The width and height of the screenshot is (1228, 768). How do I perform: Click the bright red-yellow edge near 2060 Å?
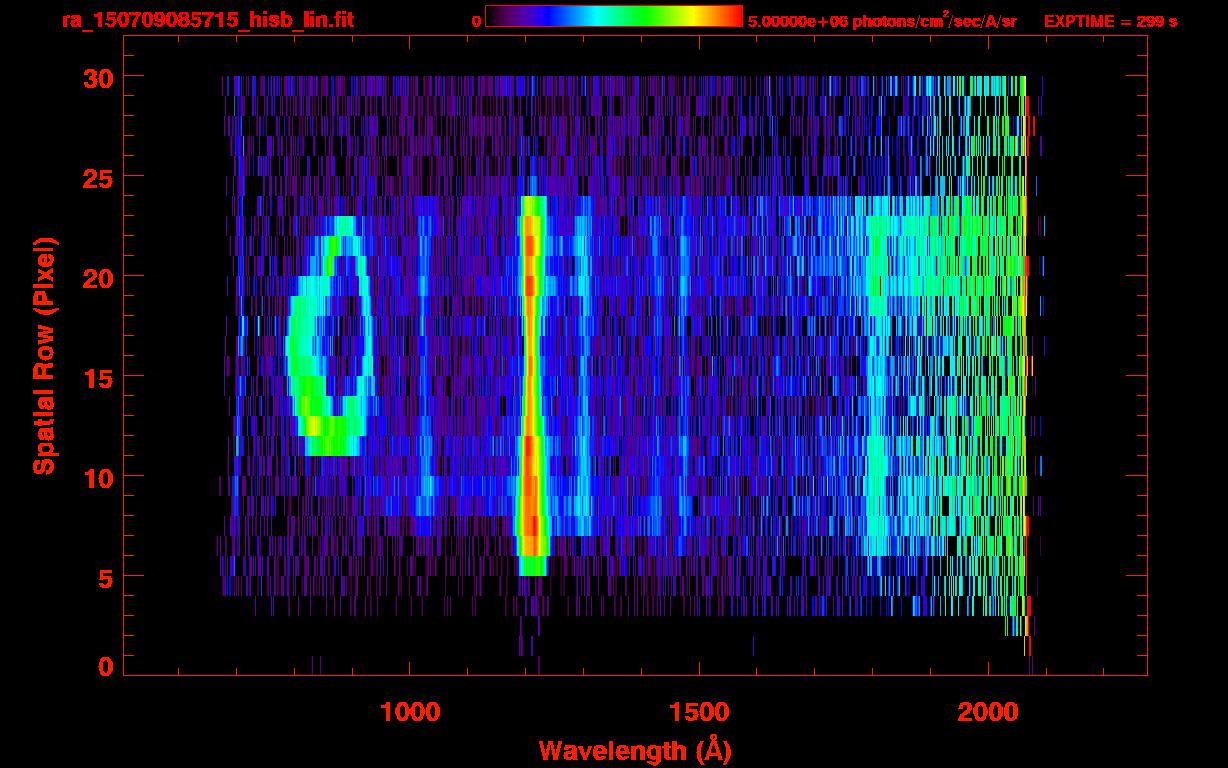tap(1026, 366)
